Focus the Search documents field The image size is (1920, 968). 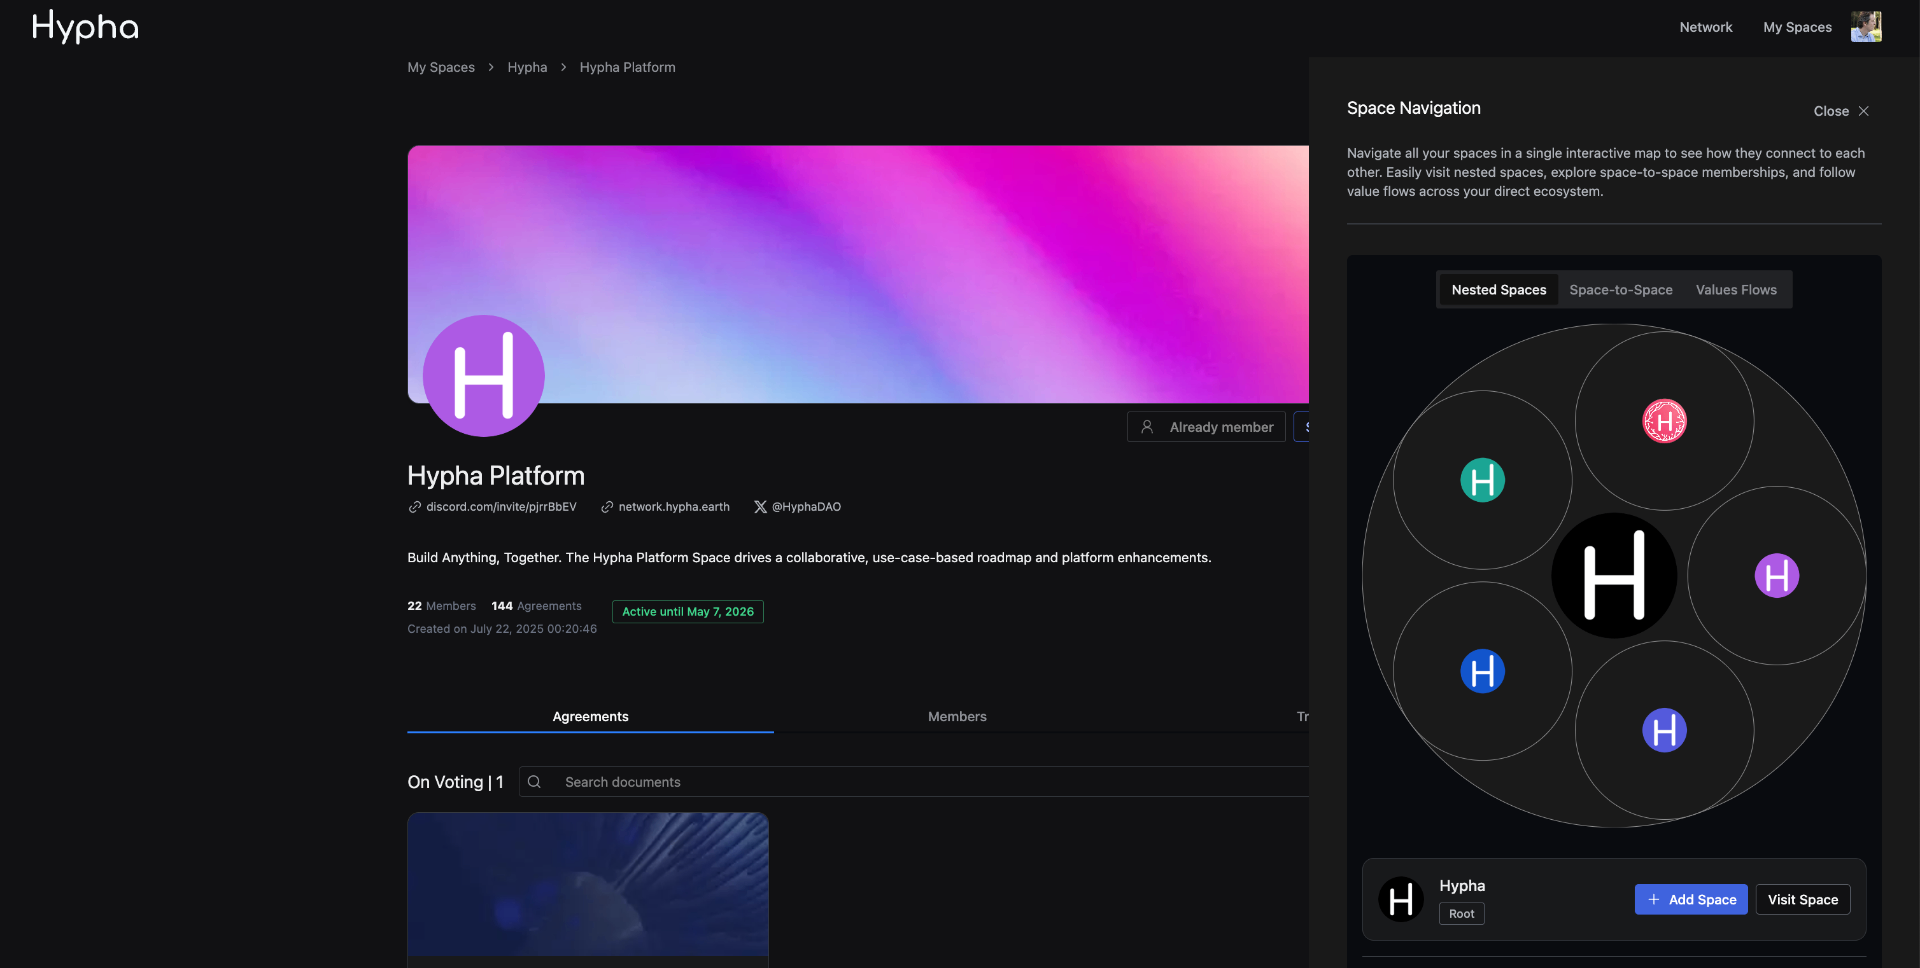914,782
